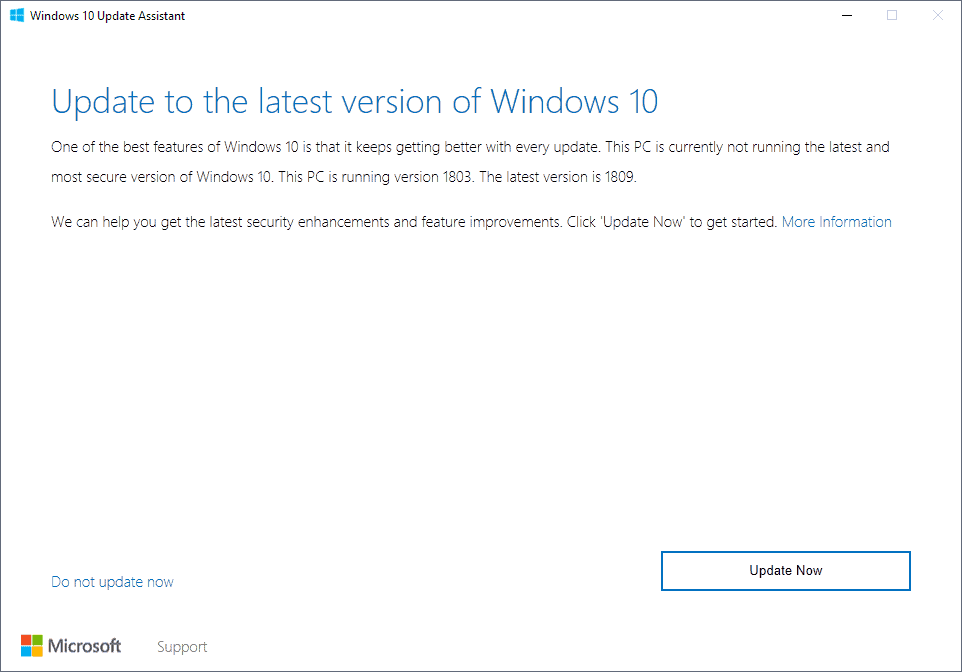962x672 pixels.
Task: Decline the update via Do not update now
Action: point(112,581)
